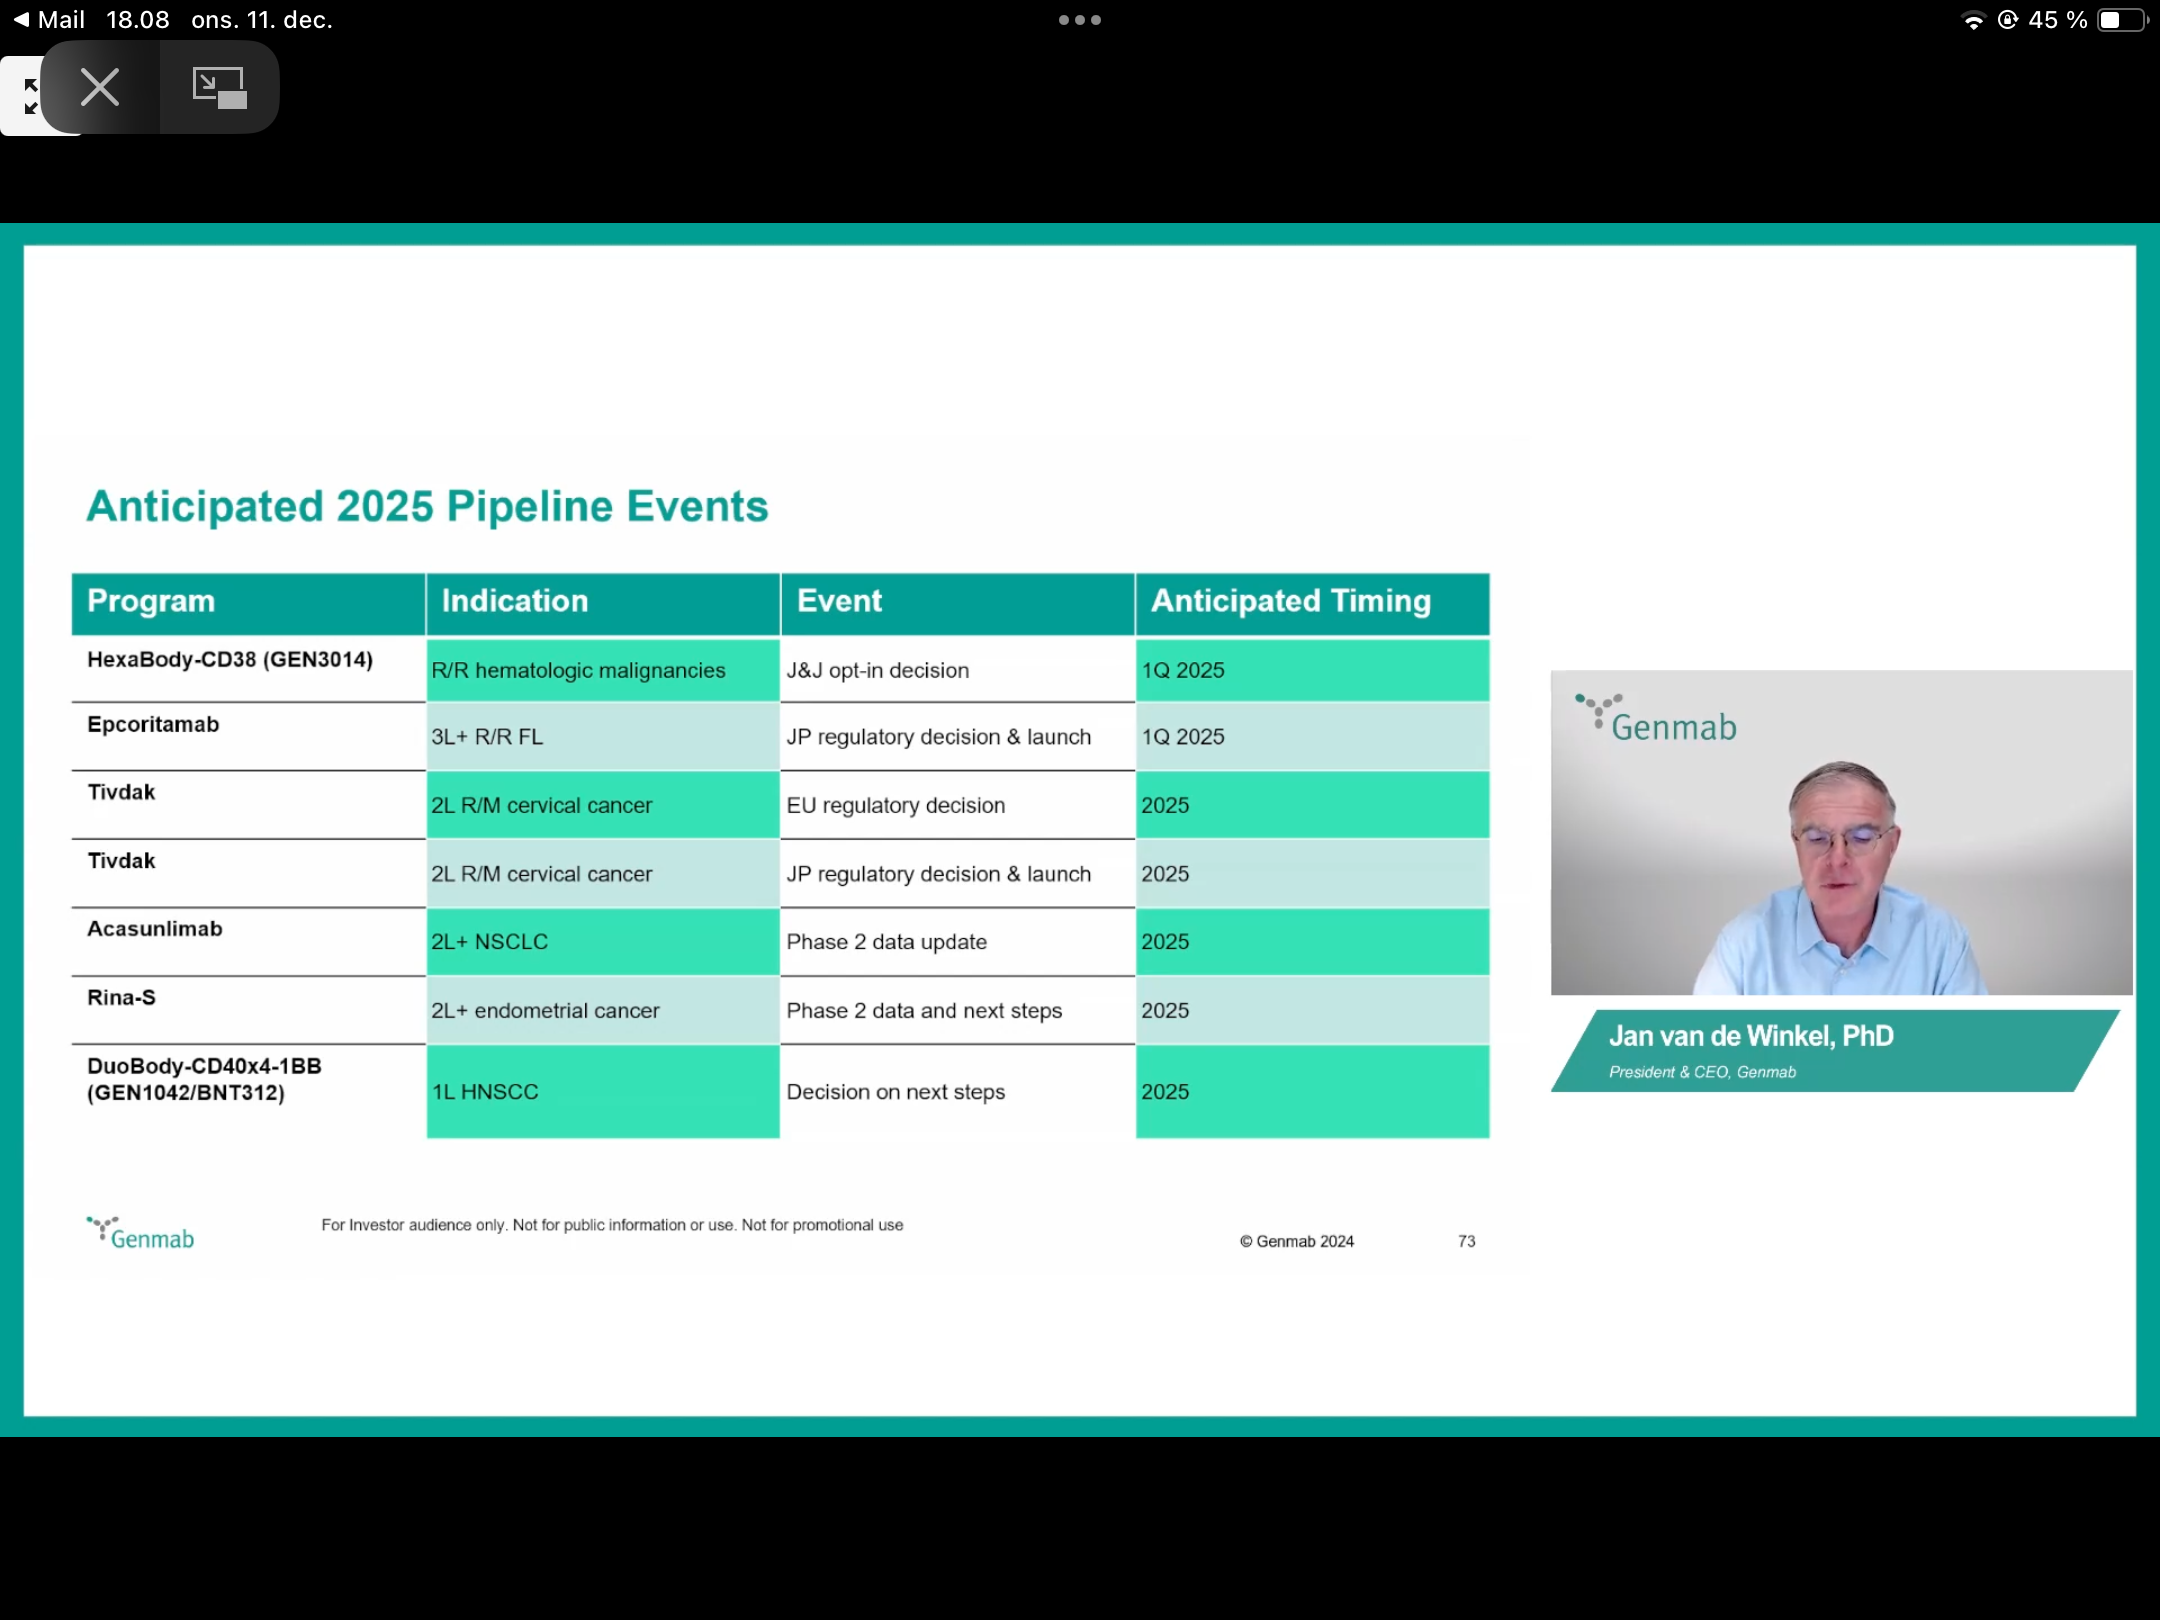Select the President & CEO, Genmab subtitle
This screenshot has height=1620, width=2160.
click(x=1702, y=1072)
